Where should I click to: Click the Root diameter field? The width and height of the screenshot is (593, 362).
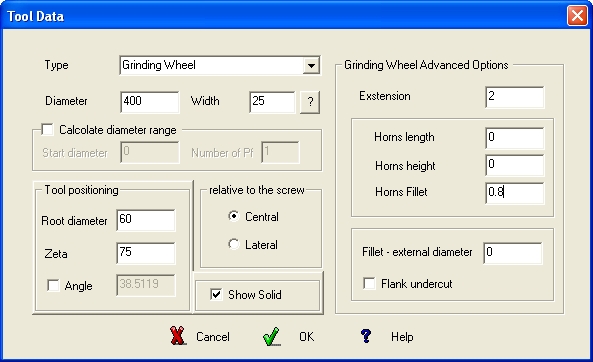pos(146,220)
